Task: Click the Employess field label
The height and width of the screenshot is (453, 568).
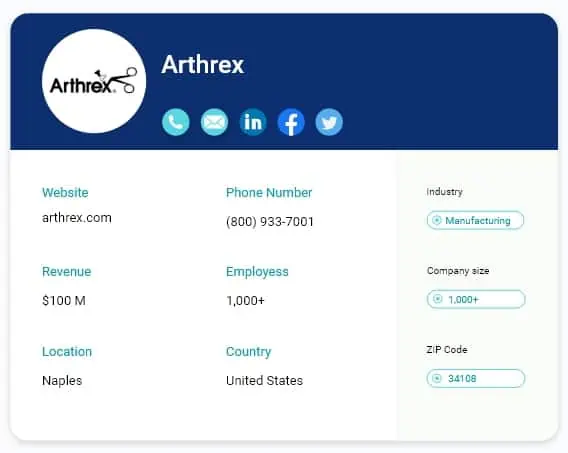Action: 257,272
